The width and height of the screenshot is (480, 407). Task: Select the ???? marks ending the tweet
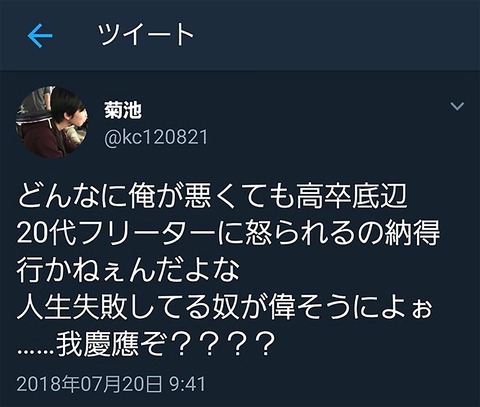click(x=222, y=344)
